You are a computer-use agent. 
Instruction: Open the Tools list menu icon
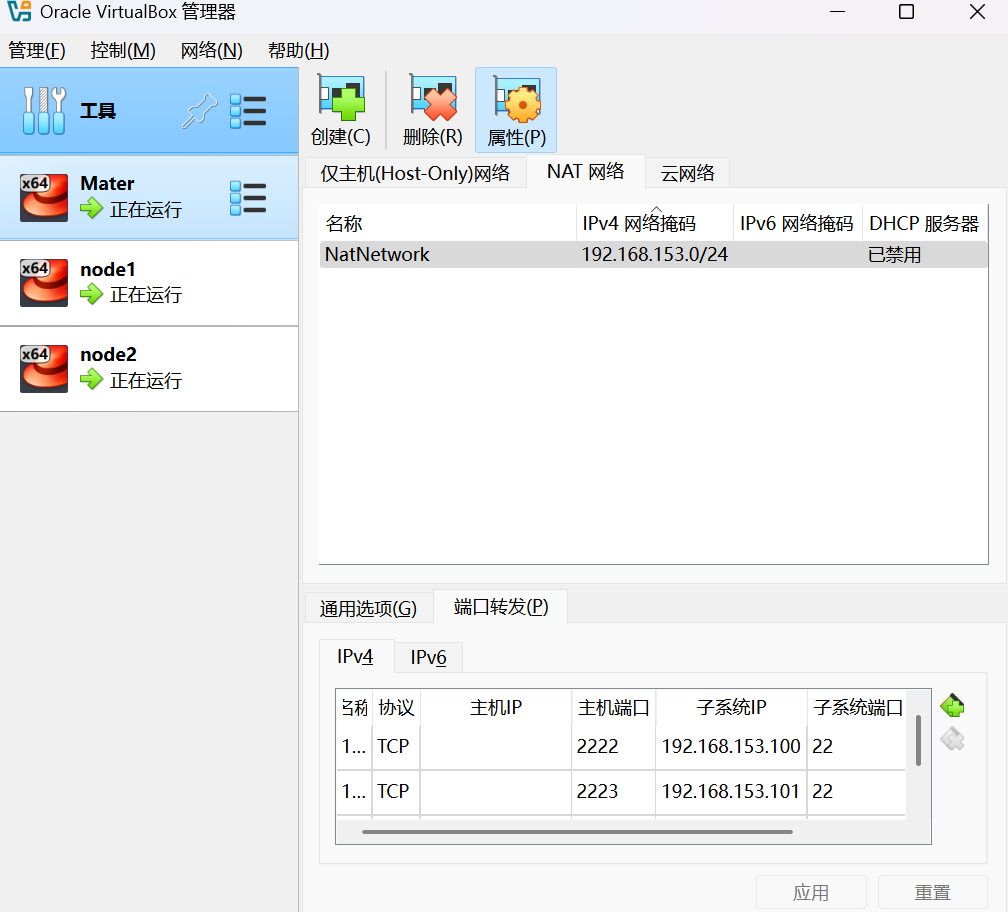pyautogui.click(x=248, y=111)
